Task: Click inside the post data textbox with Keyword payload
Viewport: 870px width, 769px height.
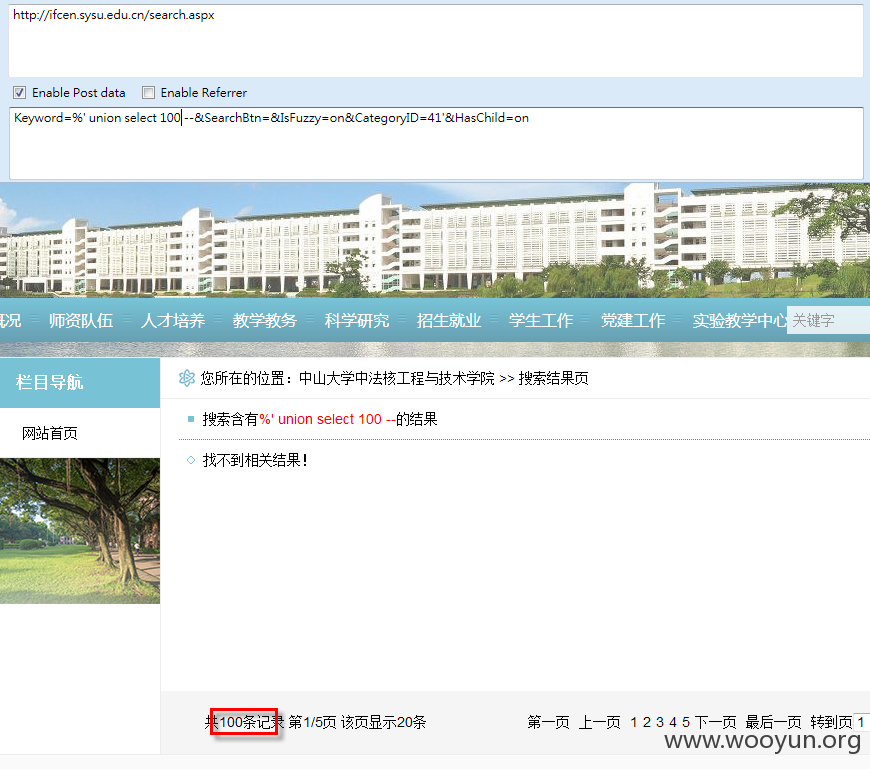Action: point(436,143)
